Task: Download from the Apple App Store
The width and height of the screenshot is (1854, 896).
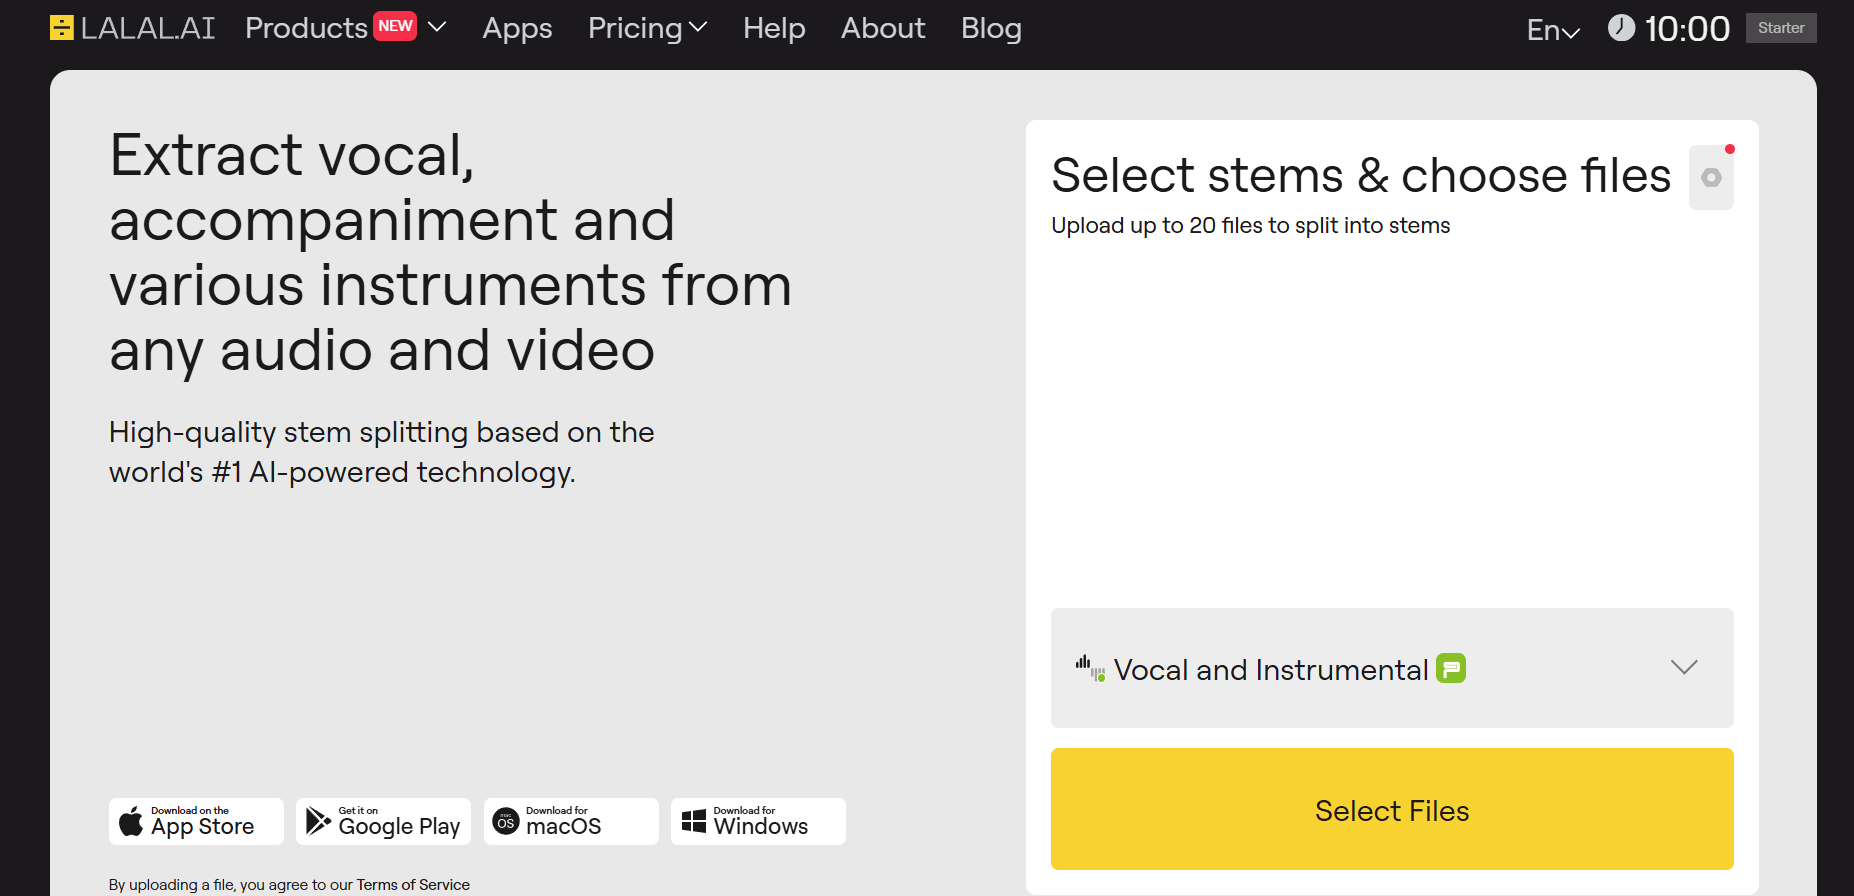Action: point(196,821)
